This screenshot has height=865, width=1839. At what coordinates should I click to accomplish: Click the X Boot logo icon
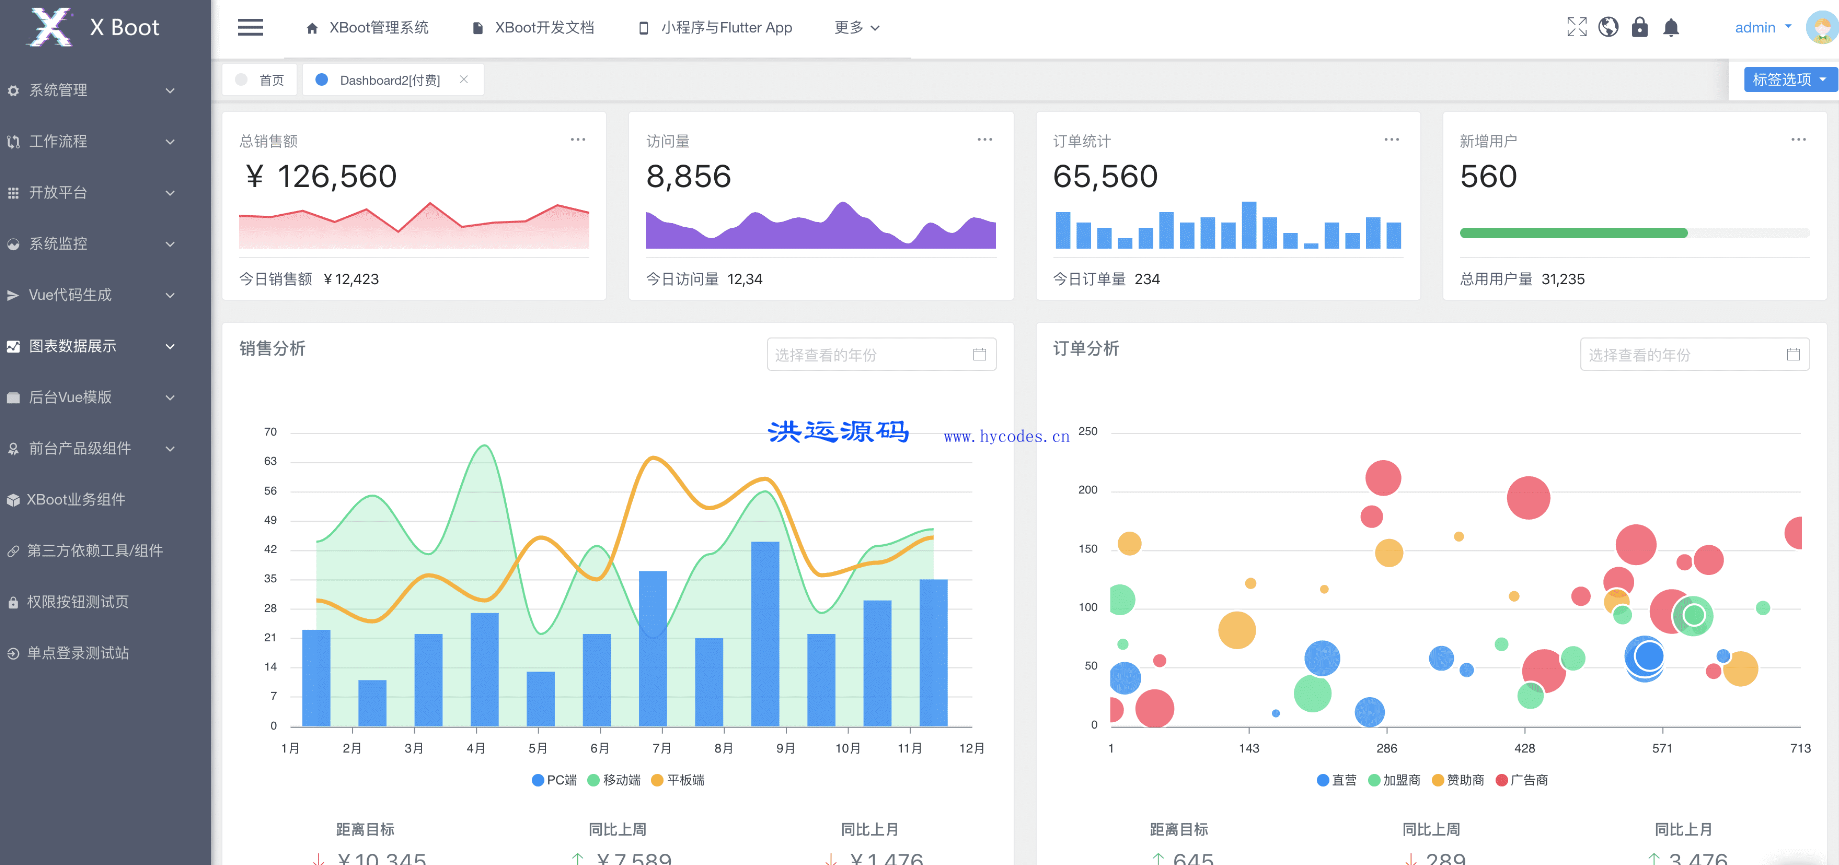click(50, 27)
